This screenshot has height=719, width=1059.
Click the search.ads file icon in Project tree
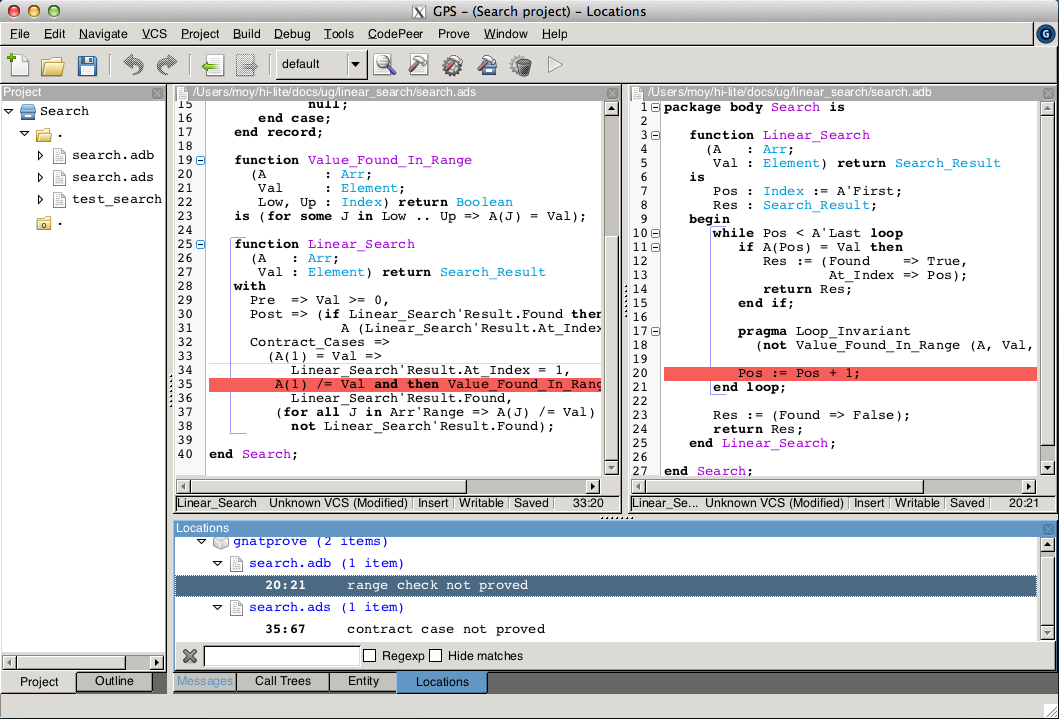pos(59,178)
